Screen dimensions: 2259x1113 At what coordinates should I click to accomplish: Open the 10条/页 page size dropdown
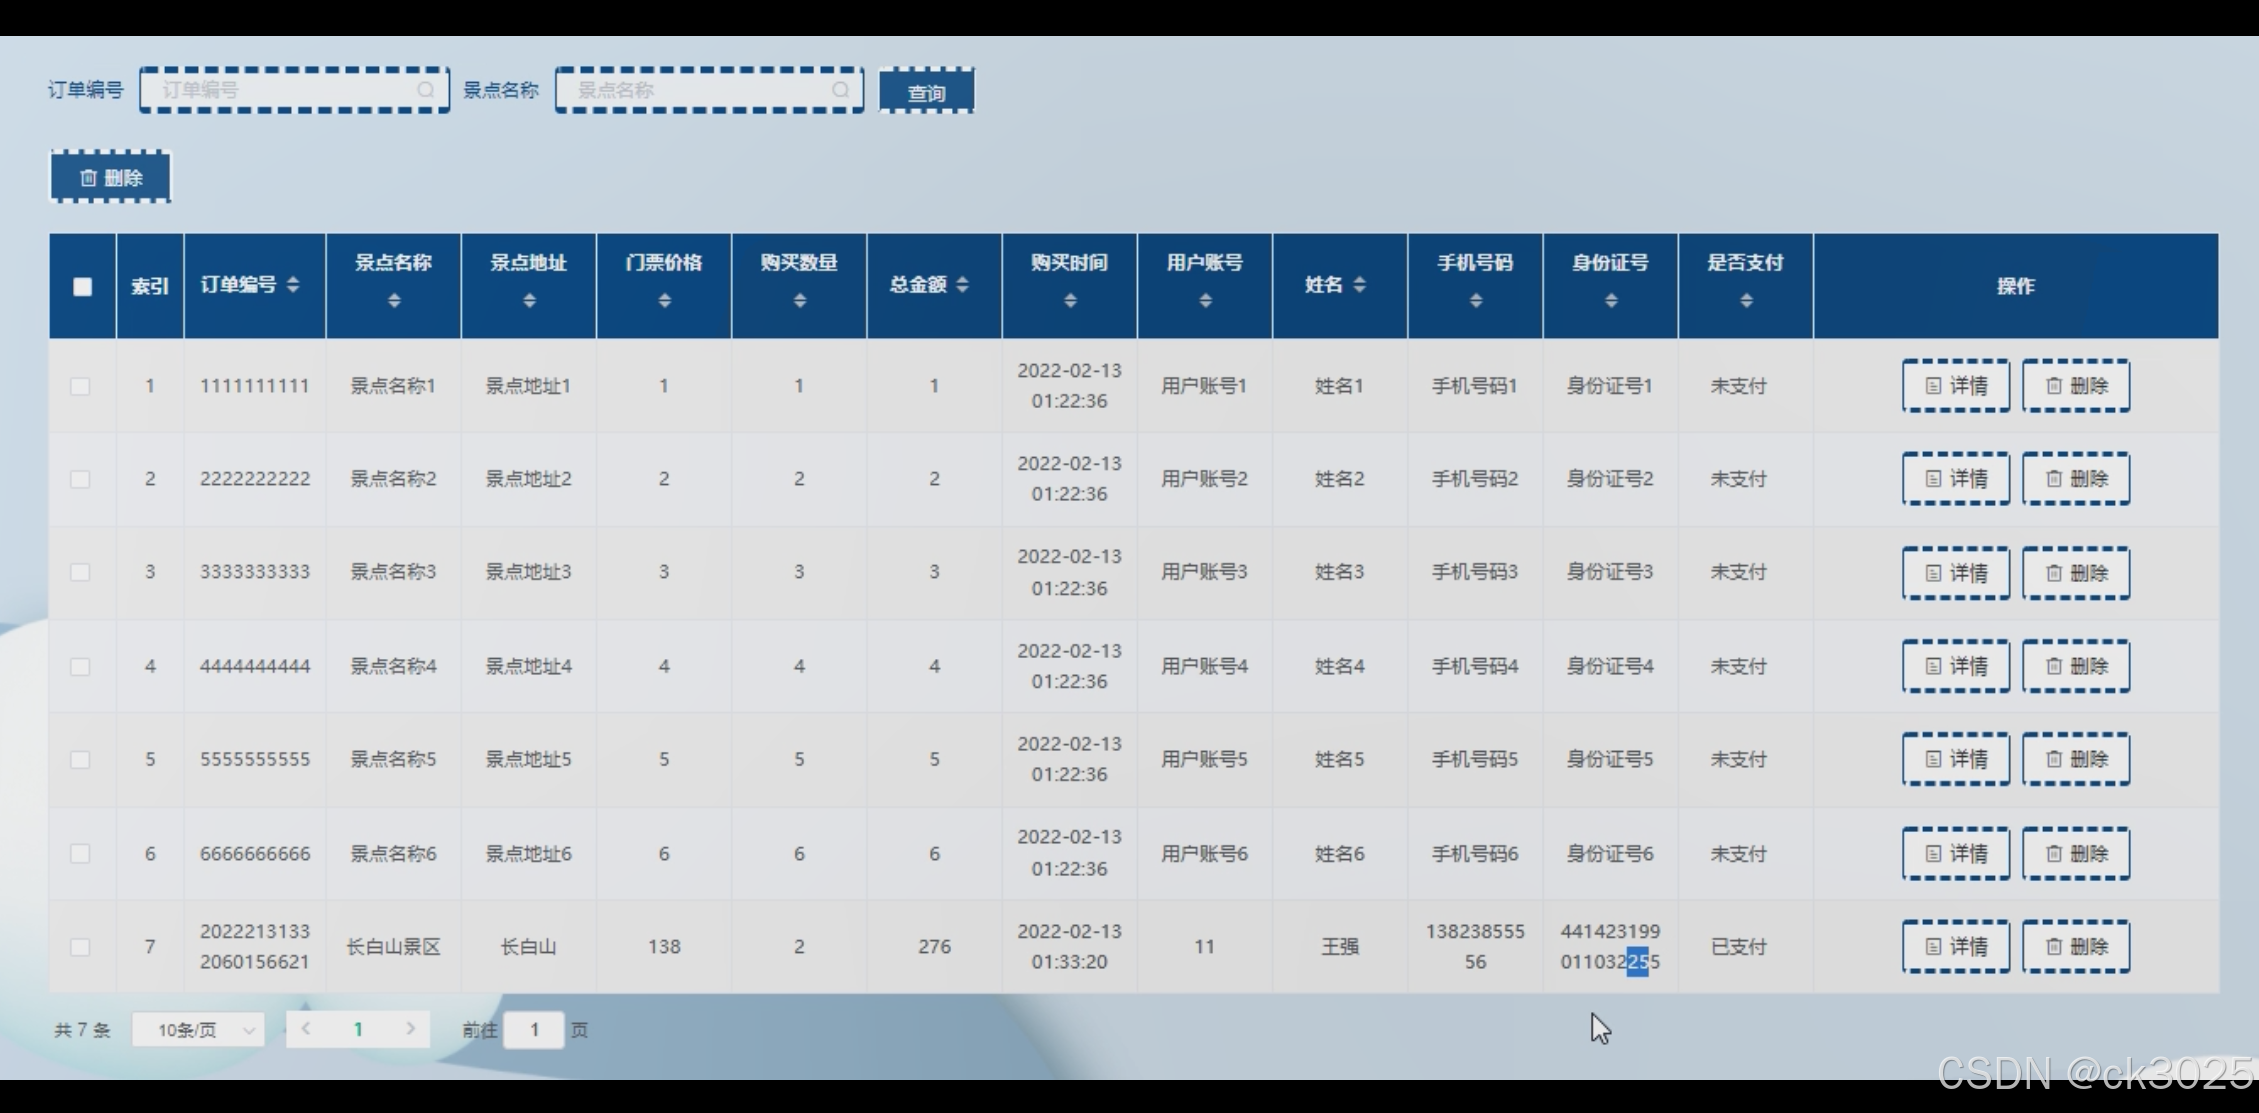point(198,1030)
